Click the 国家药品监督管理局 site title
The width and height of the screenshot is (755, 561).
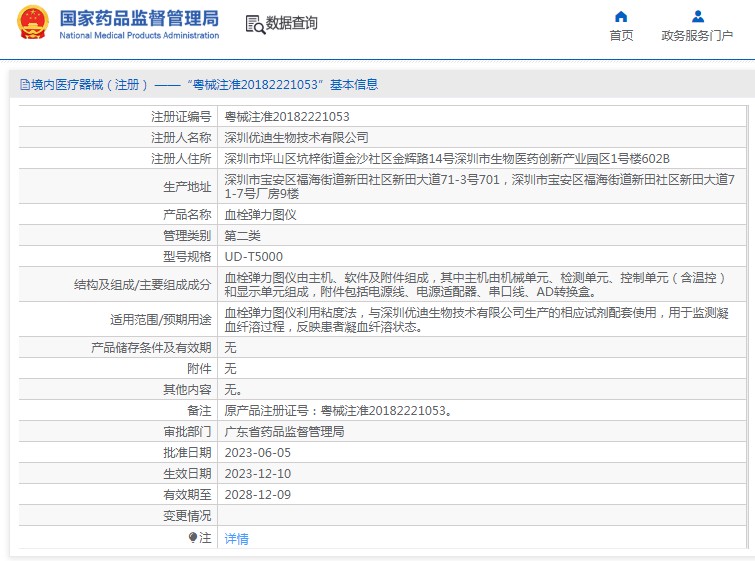(138, 17)
